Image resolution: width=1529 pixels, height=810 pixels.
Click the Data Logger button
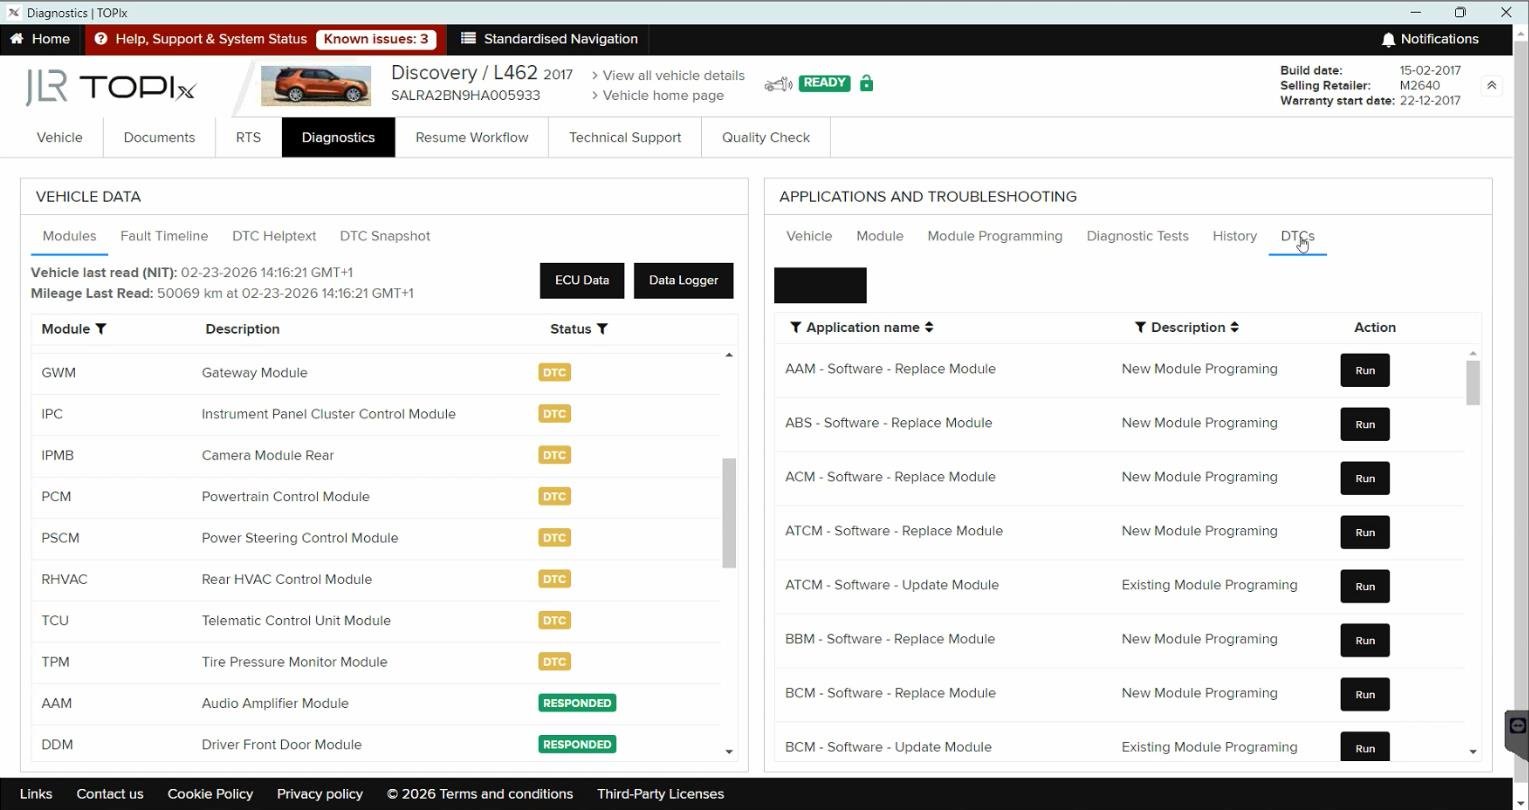(683, 280)
